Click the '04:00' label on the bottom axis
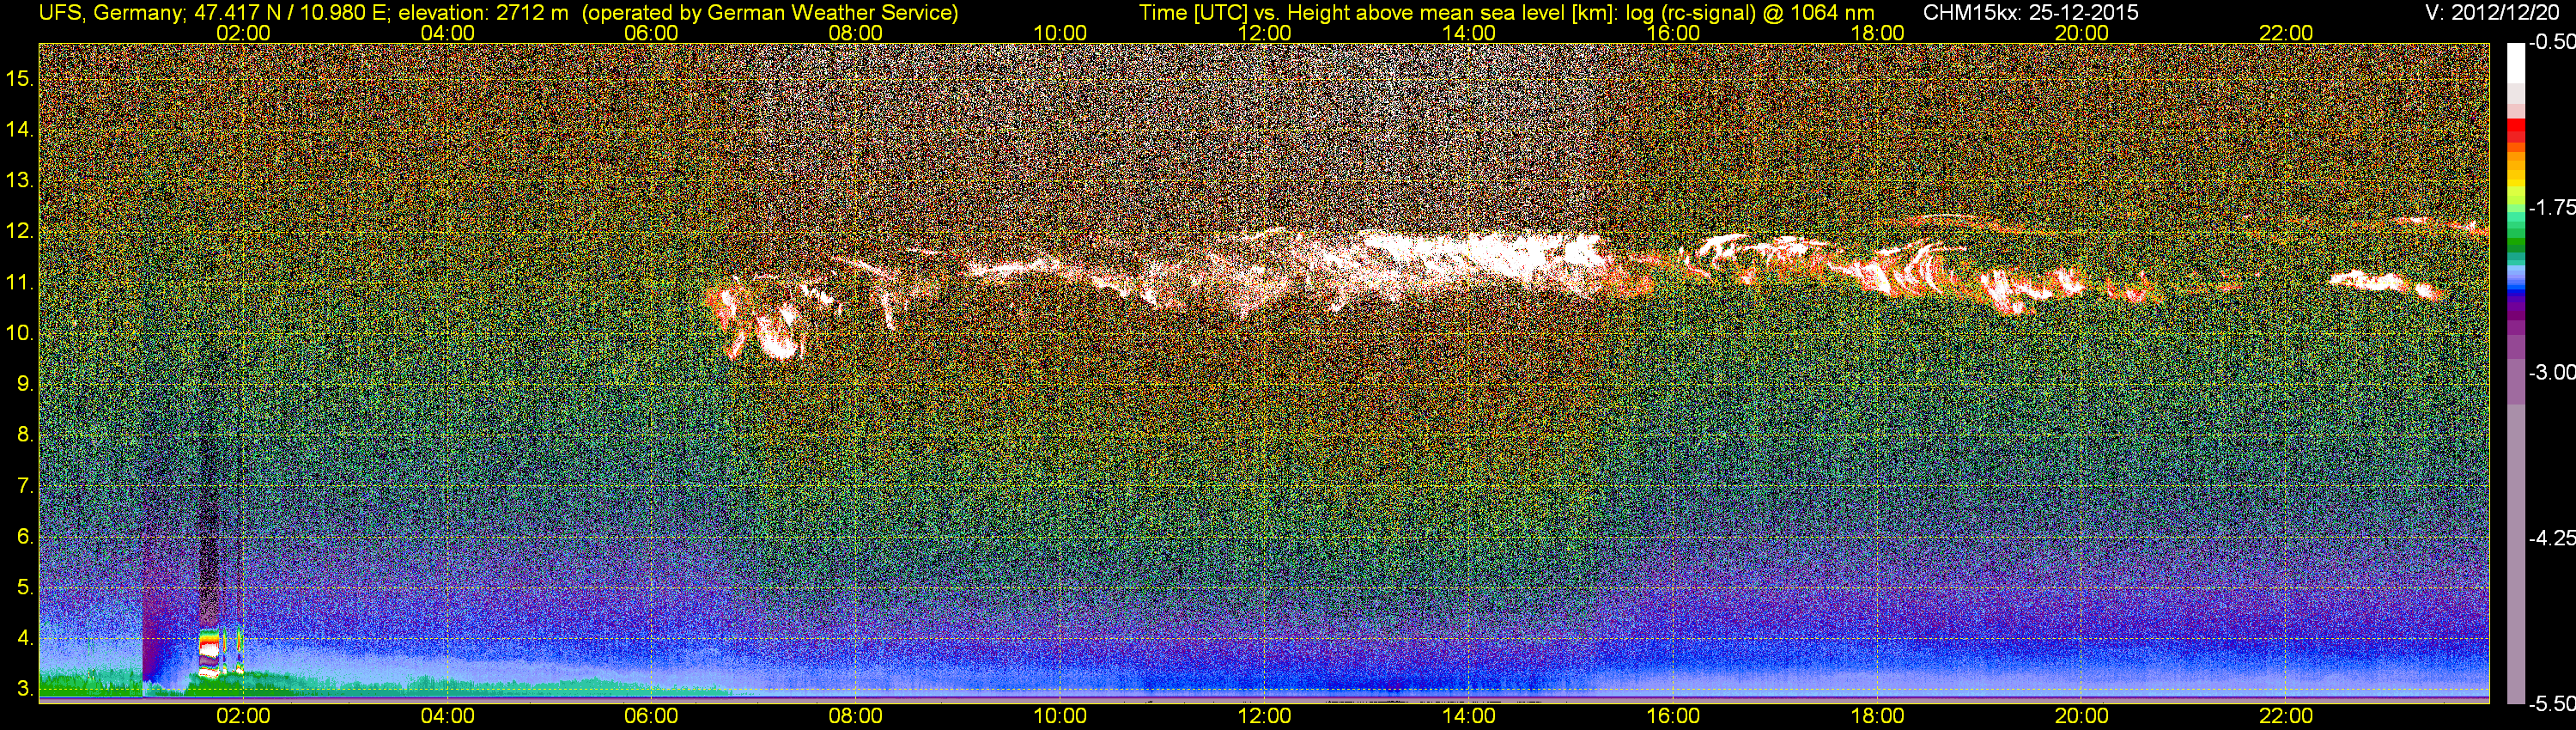 [447, 716]
